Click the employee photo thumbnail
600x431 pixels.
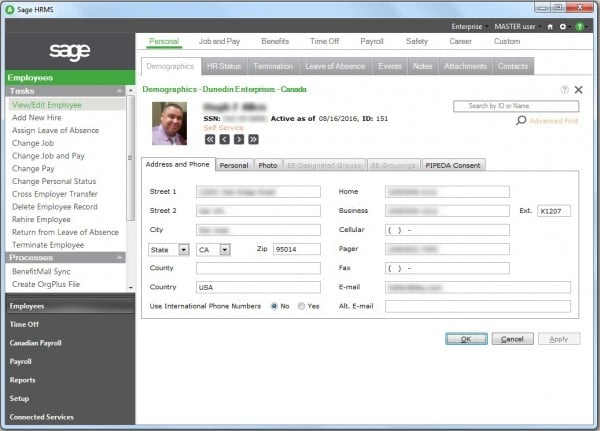(169, 123)
